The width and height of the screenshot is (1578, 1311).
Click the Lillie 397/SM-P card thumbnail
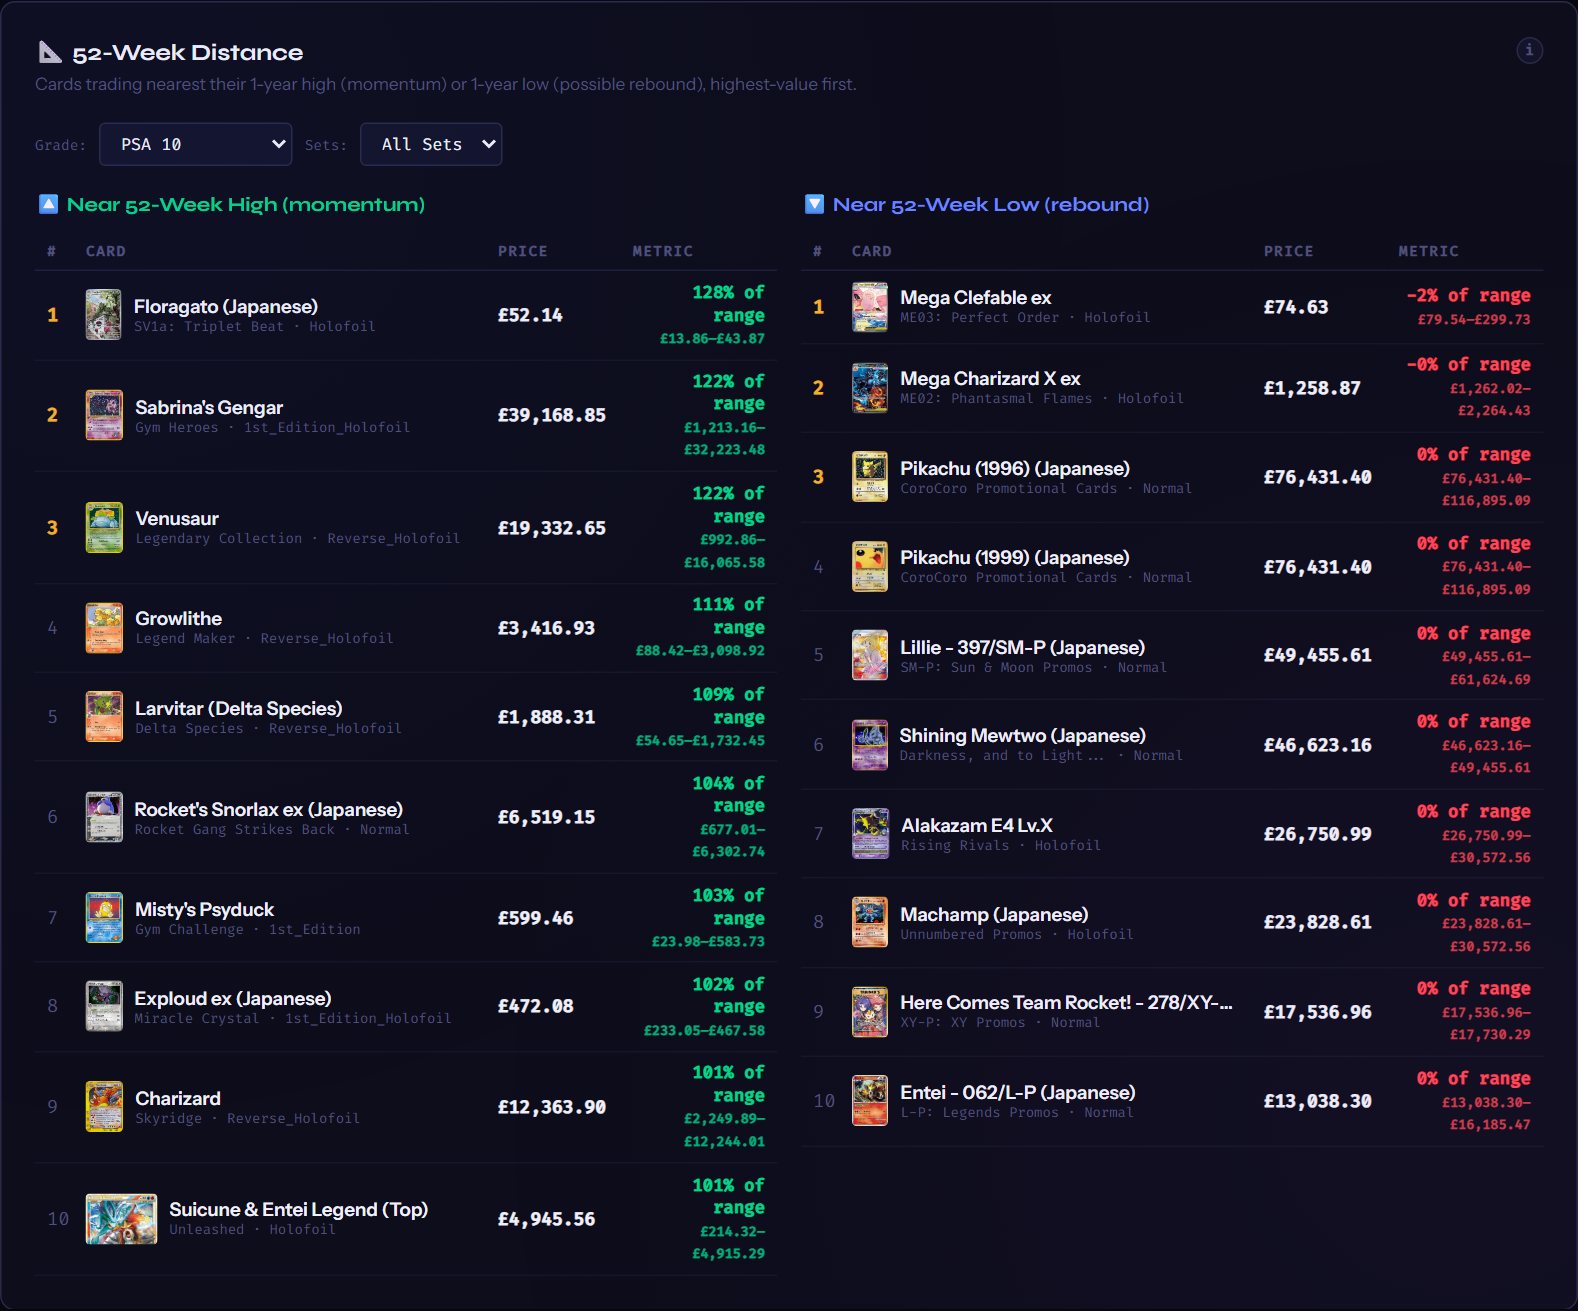point(870,655)
